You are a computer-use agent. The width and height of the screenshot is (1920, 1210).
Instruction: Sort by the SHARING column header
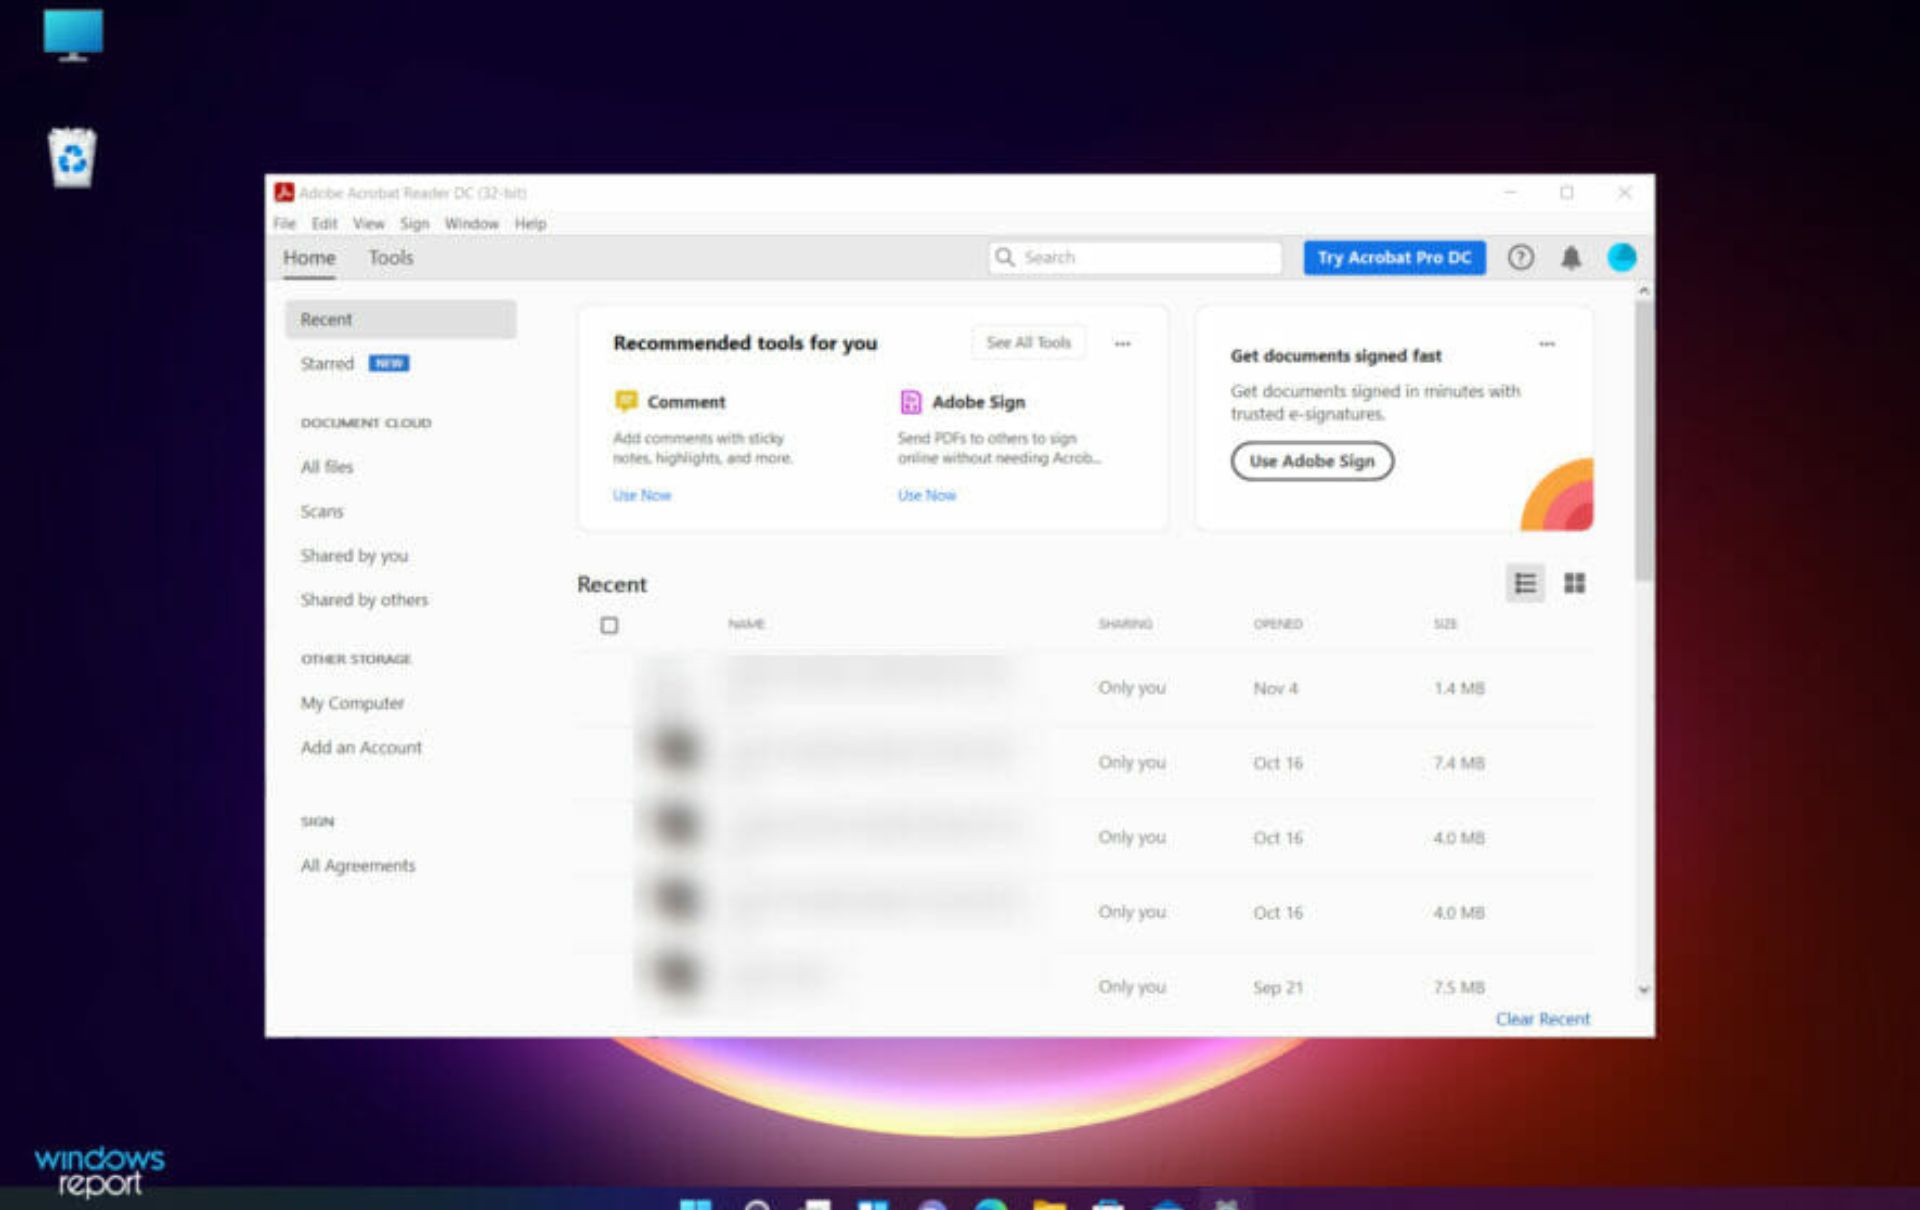click(x=1125, y=624)
